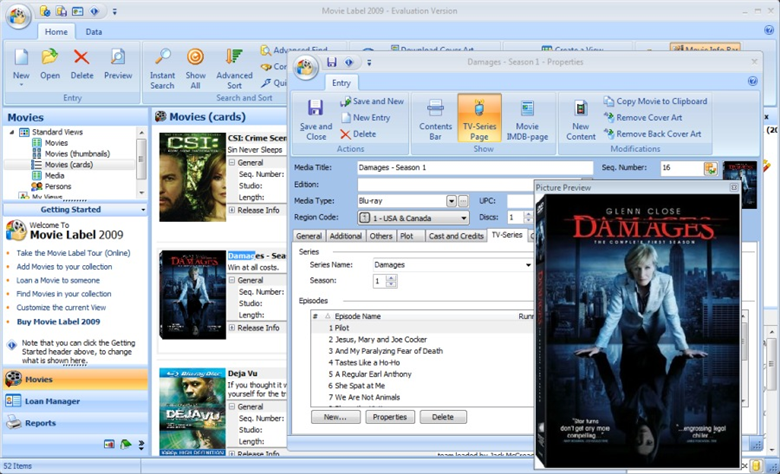Increase the Season number stepper
Screen dimensions: 780x474
391,278
